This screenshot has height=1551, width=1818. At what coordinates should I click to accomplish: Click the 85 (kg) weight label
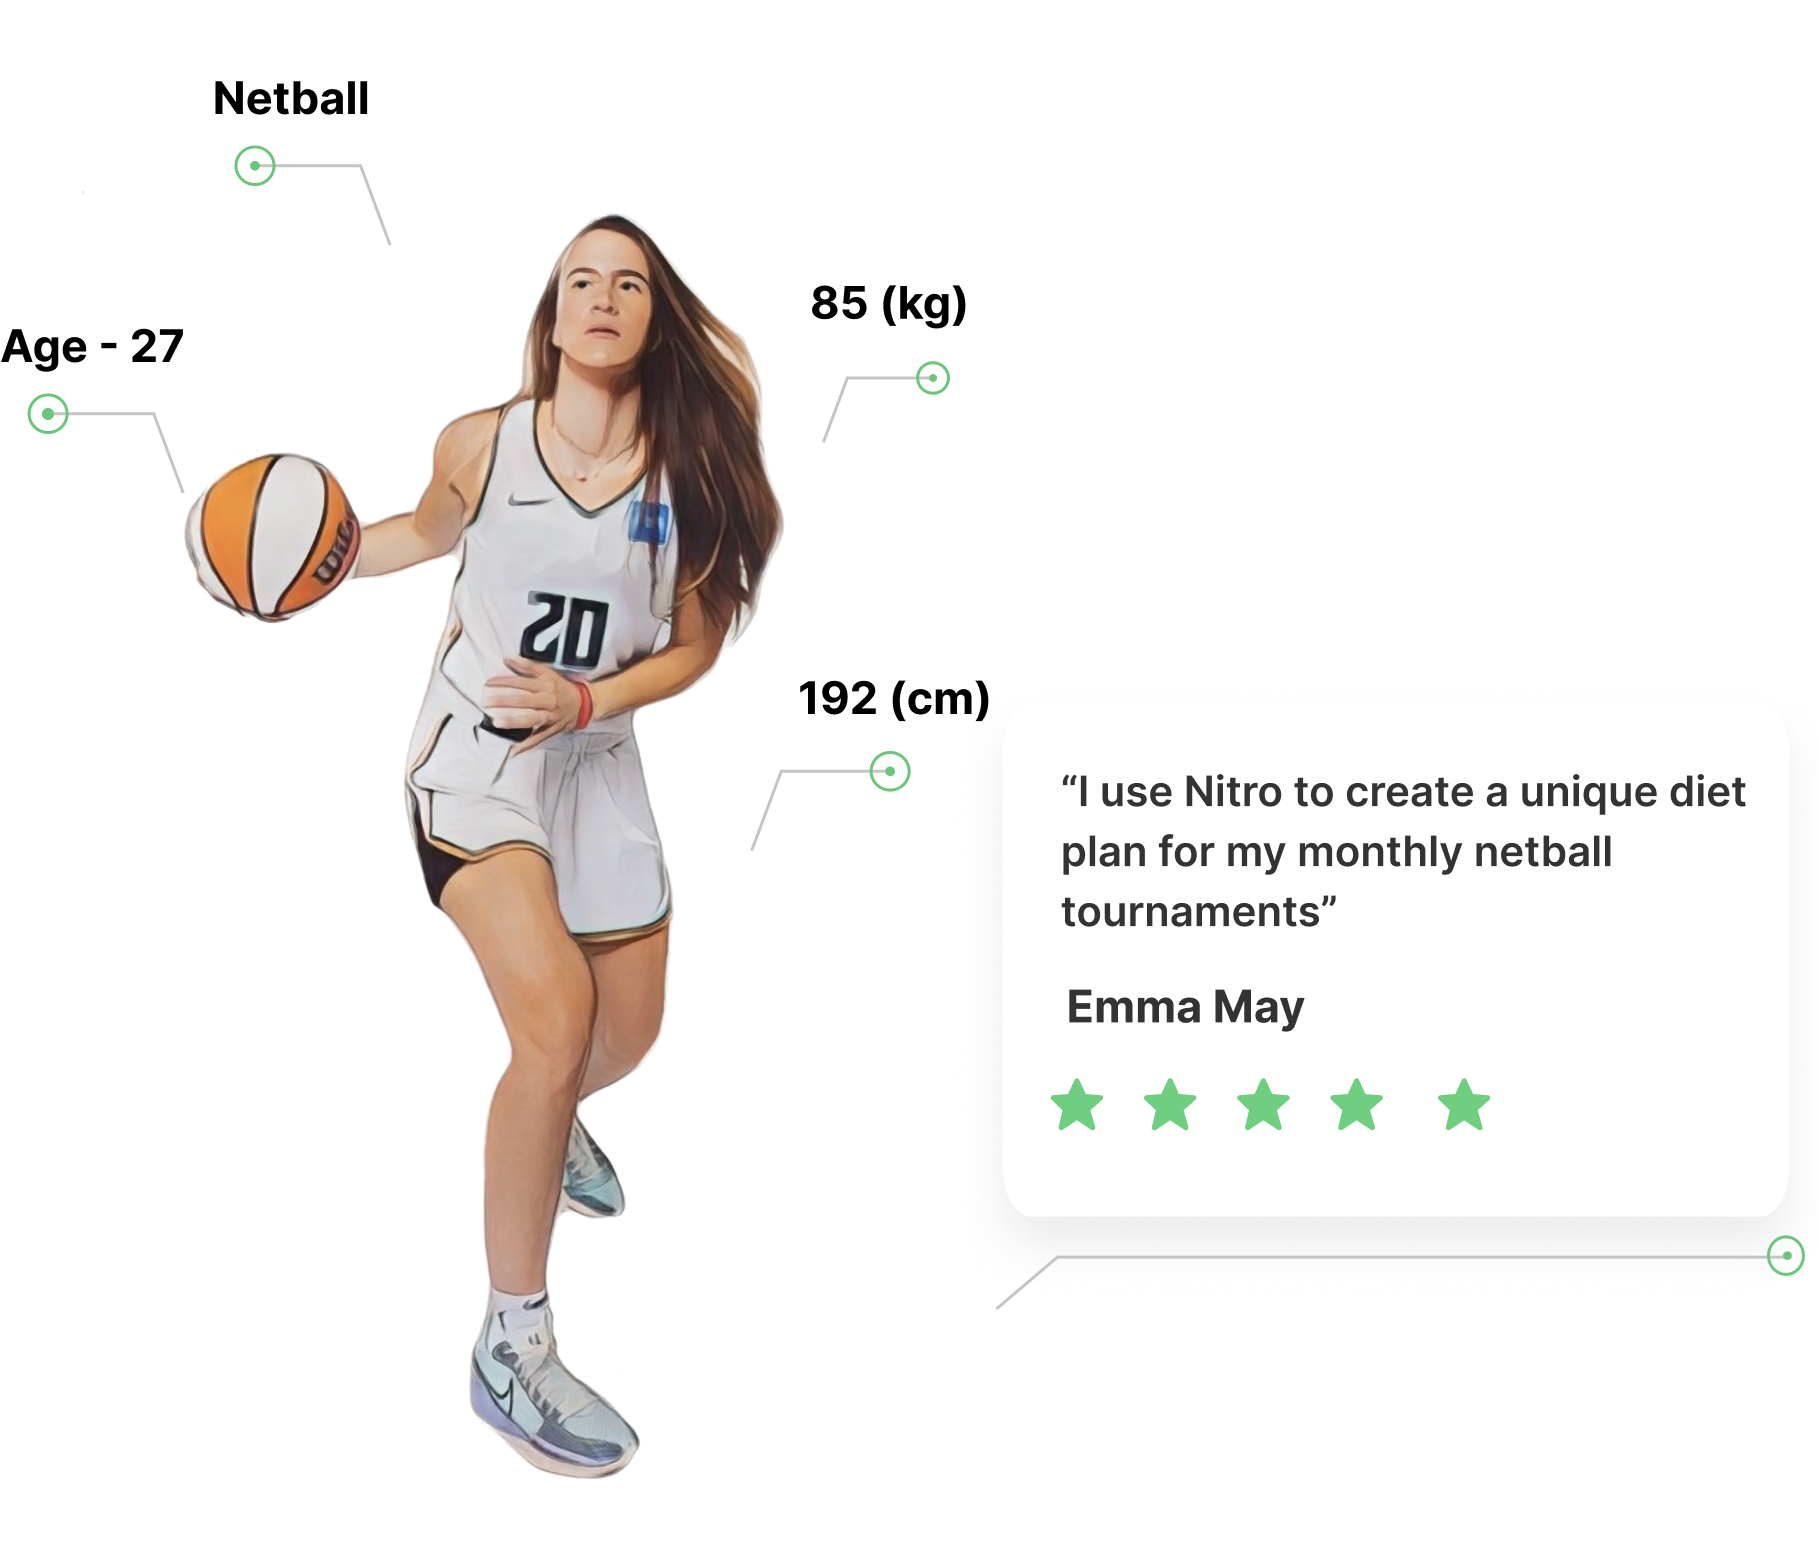[x=889, y=303]
